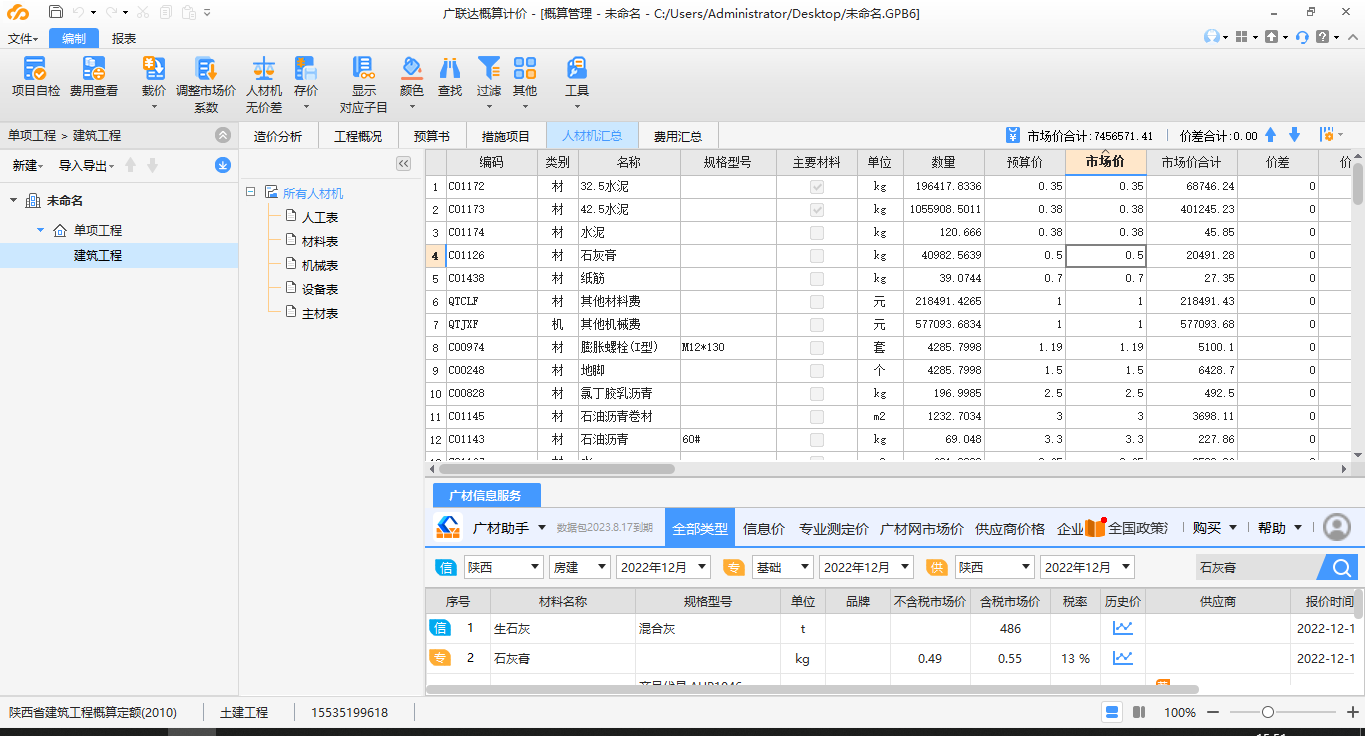Click the blue download arrow in project panel

[223, 165]
